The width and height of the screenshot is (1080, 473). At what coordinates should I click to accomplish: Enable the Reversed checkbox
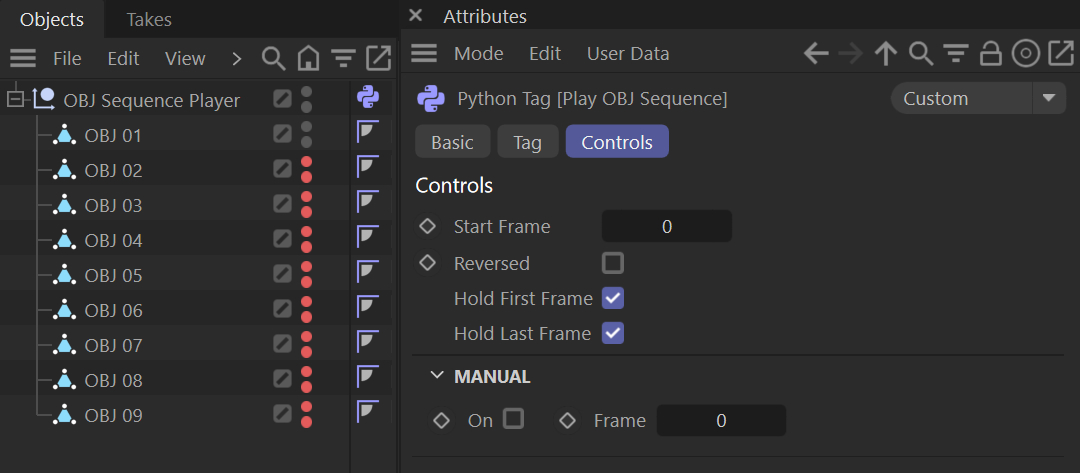[x=613, y=263]
